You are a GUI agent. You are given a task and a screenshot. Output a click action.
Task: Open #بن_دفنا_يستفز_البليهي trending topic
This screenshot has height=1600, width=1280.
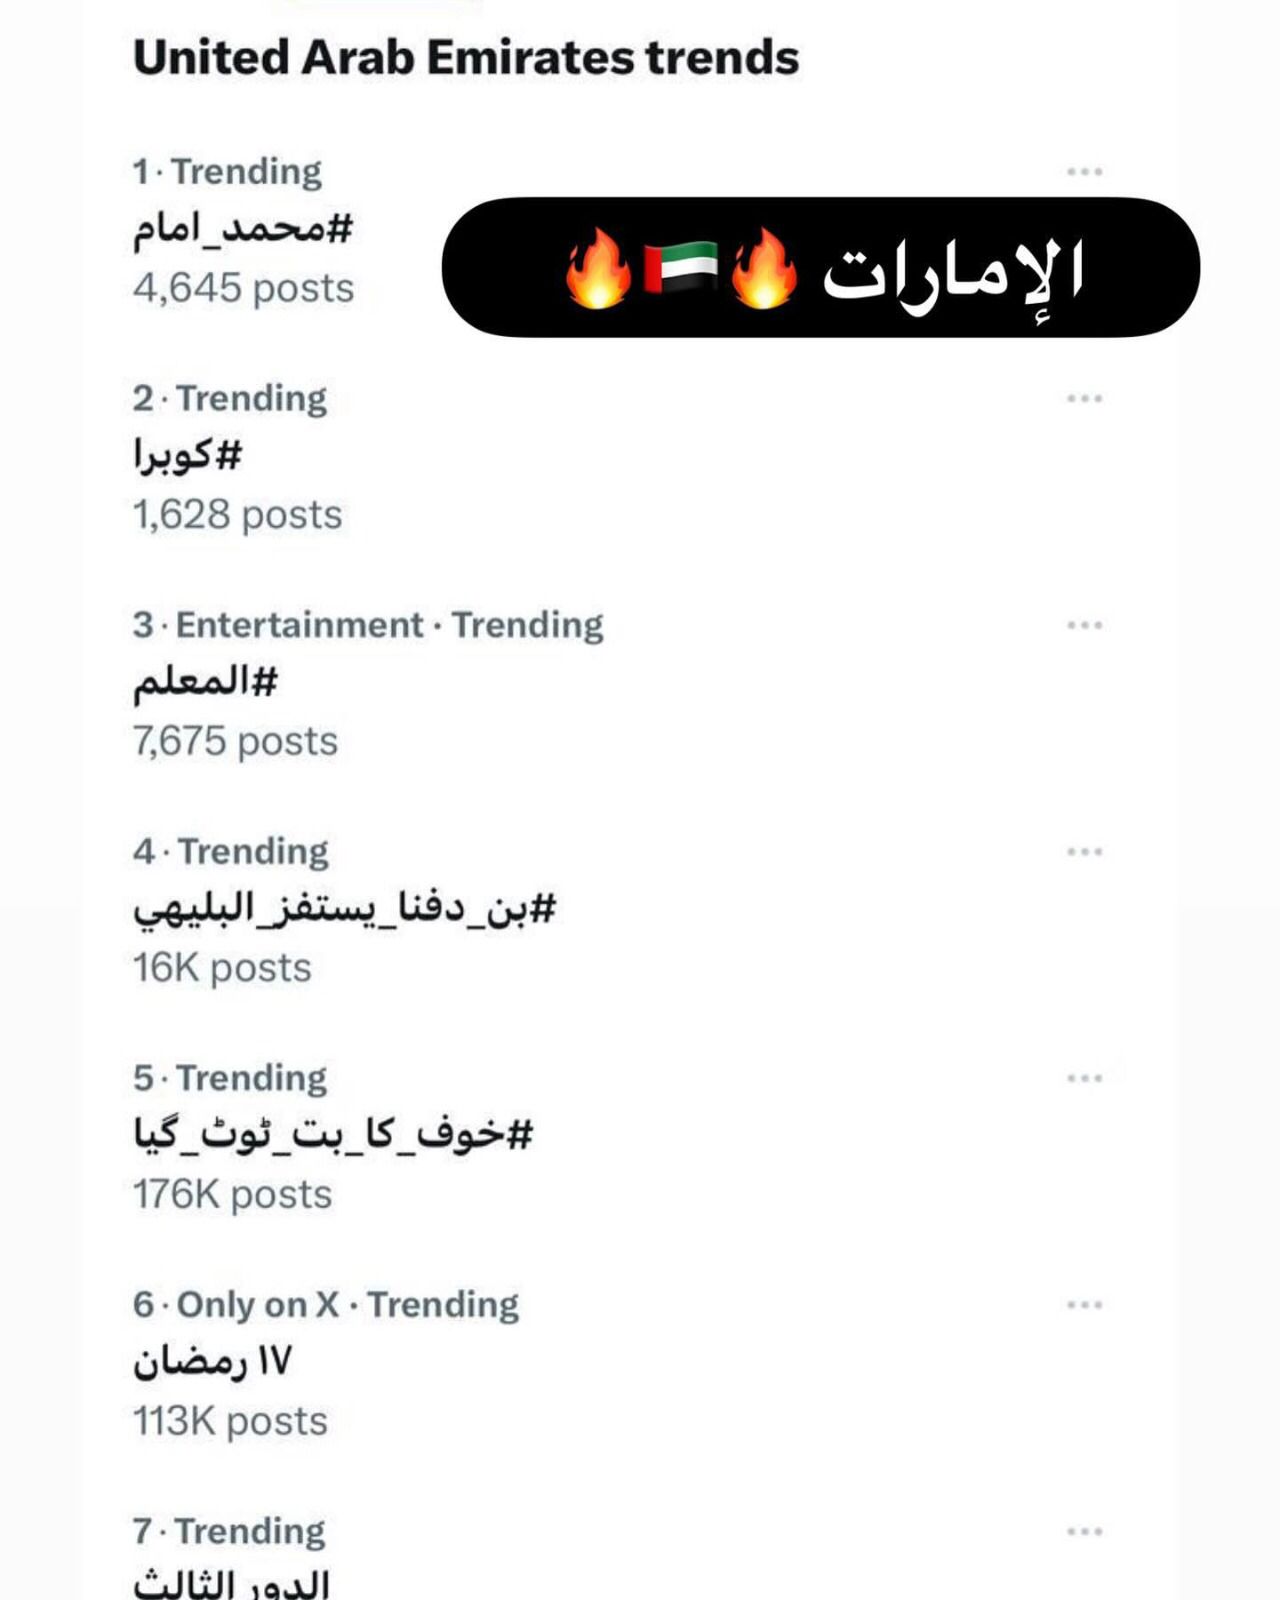(344, 910)
